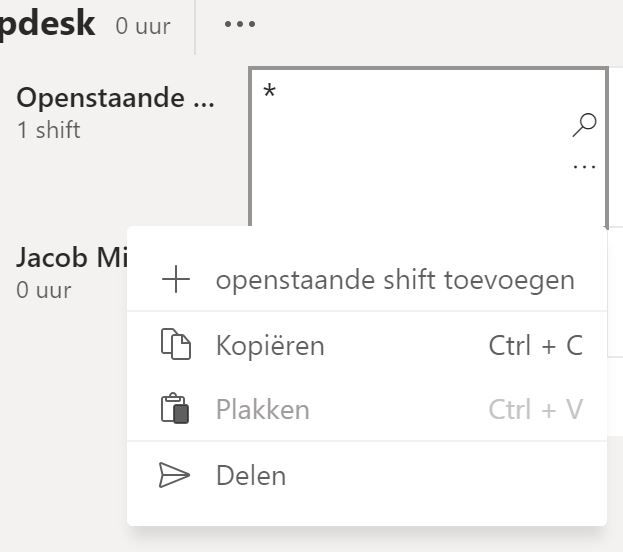Image resolution: width=623 pixels, height=552 pixels.
Task: Click the Ctrl + C shortcut label
Action: click(536, 345)
